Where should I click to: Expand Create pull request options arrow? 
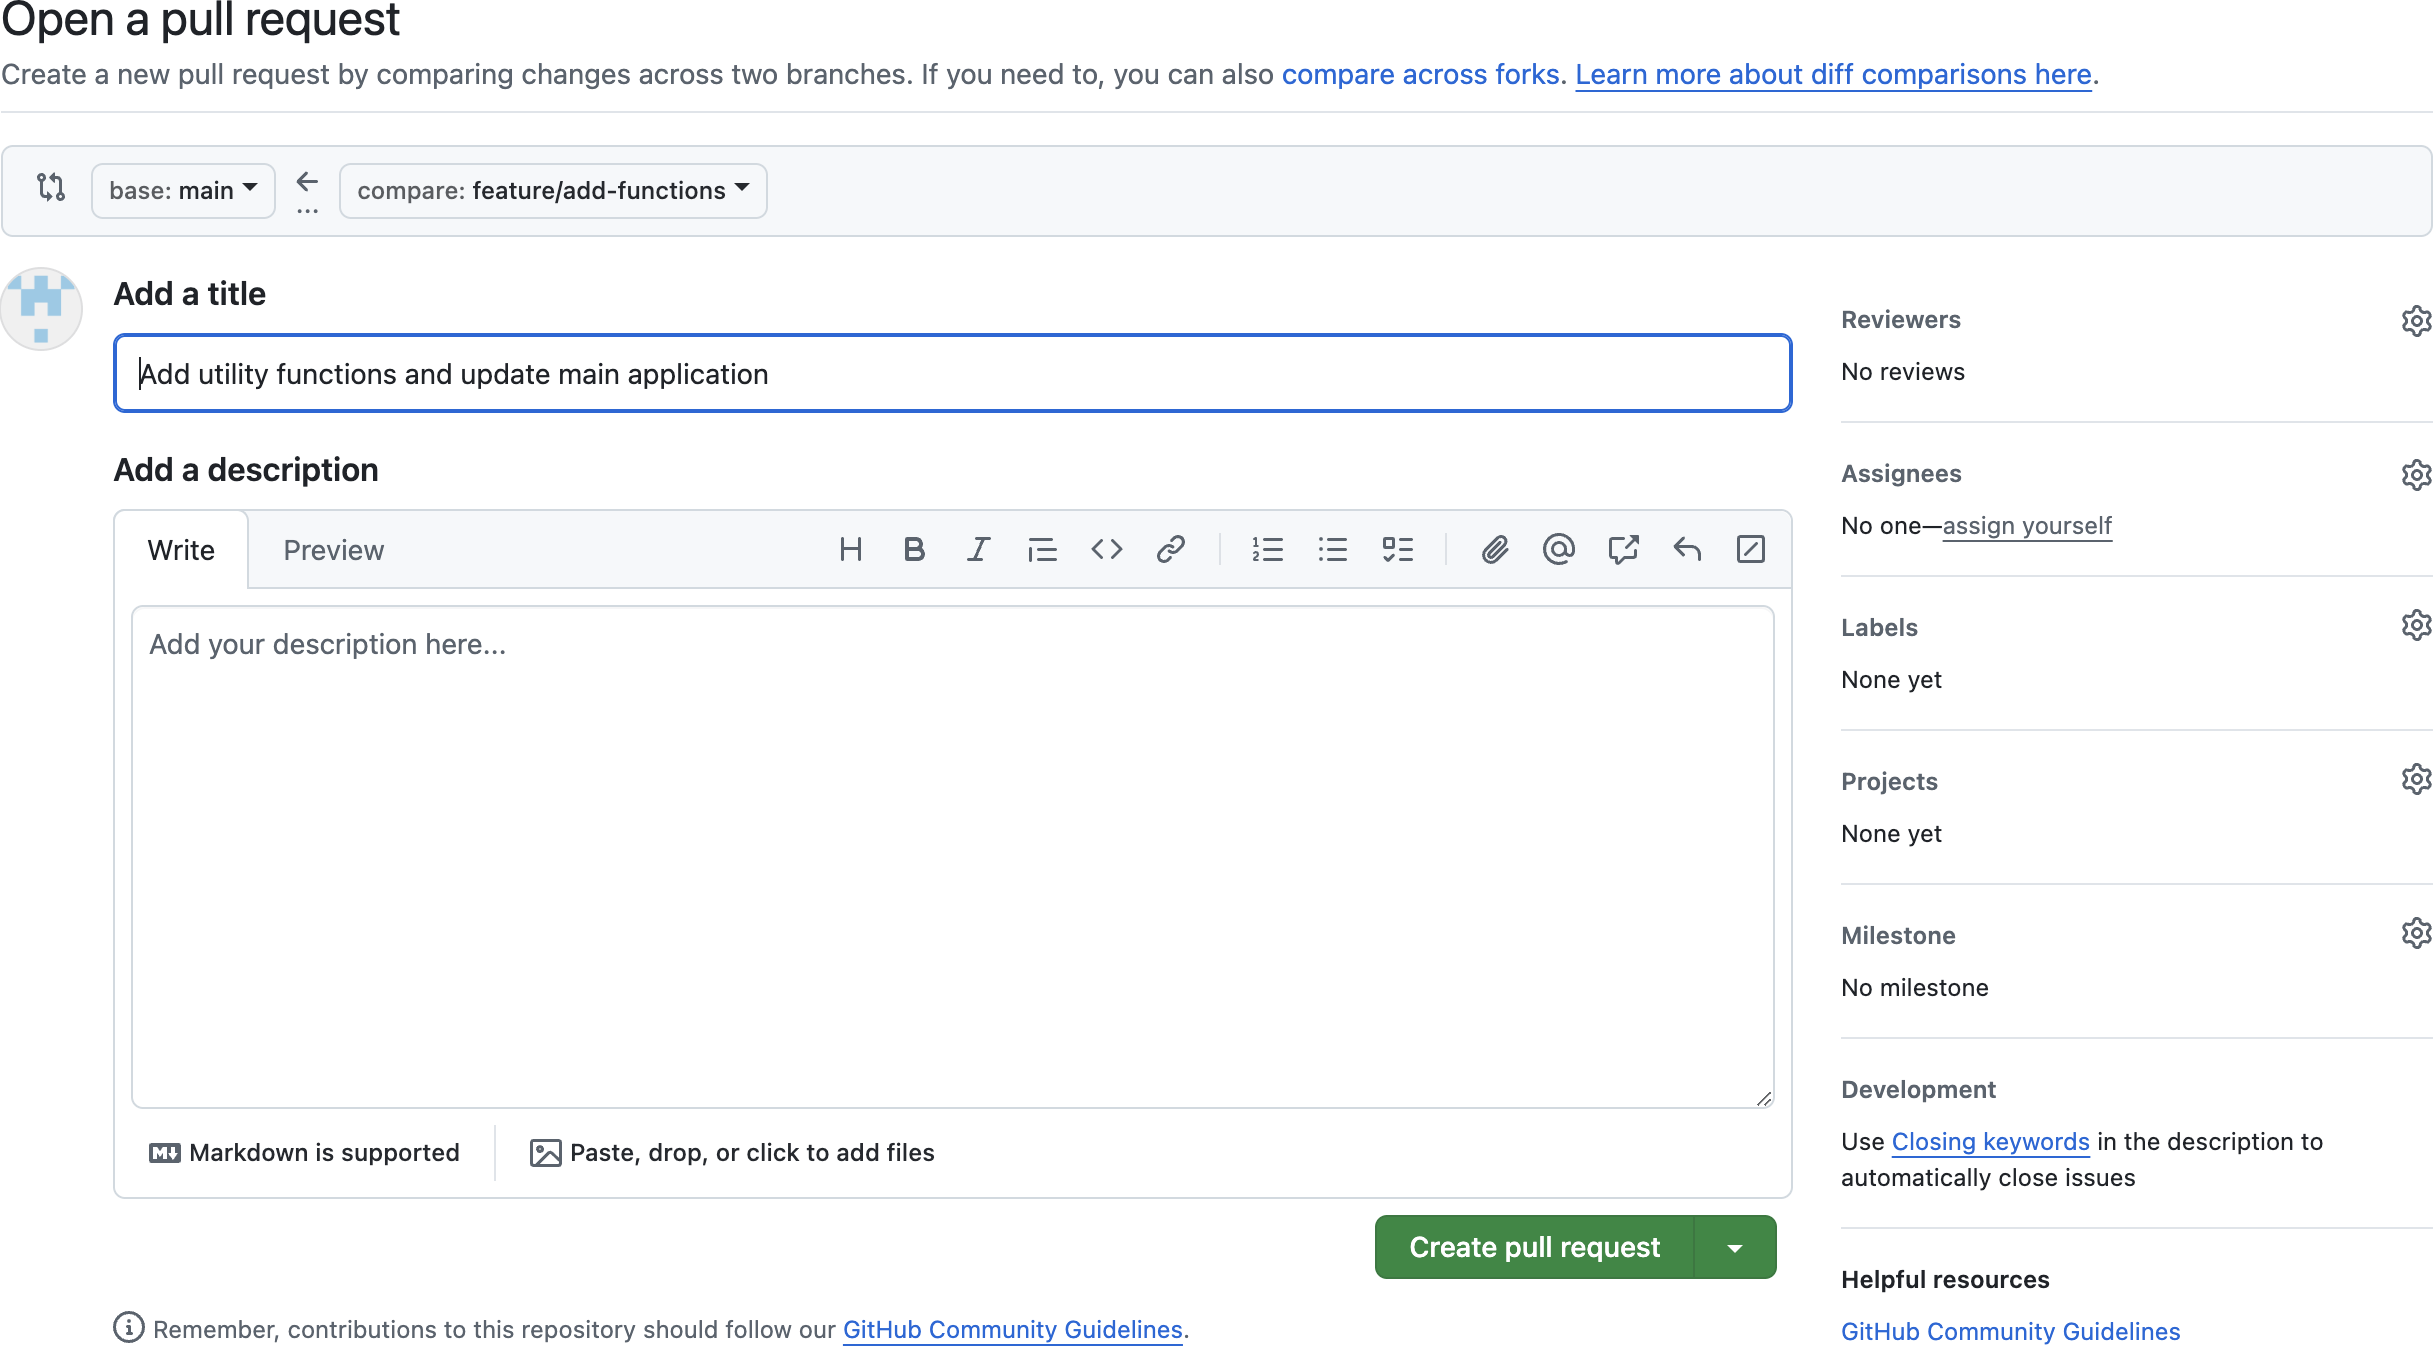(x=1735, y=1247)
